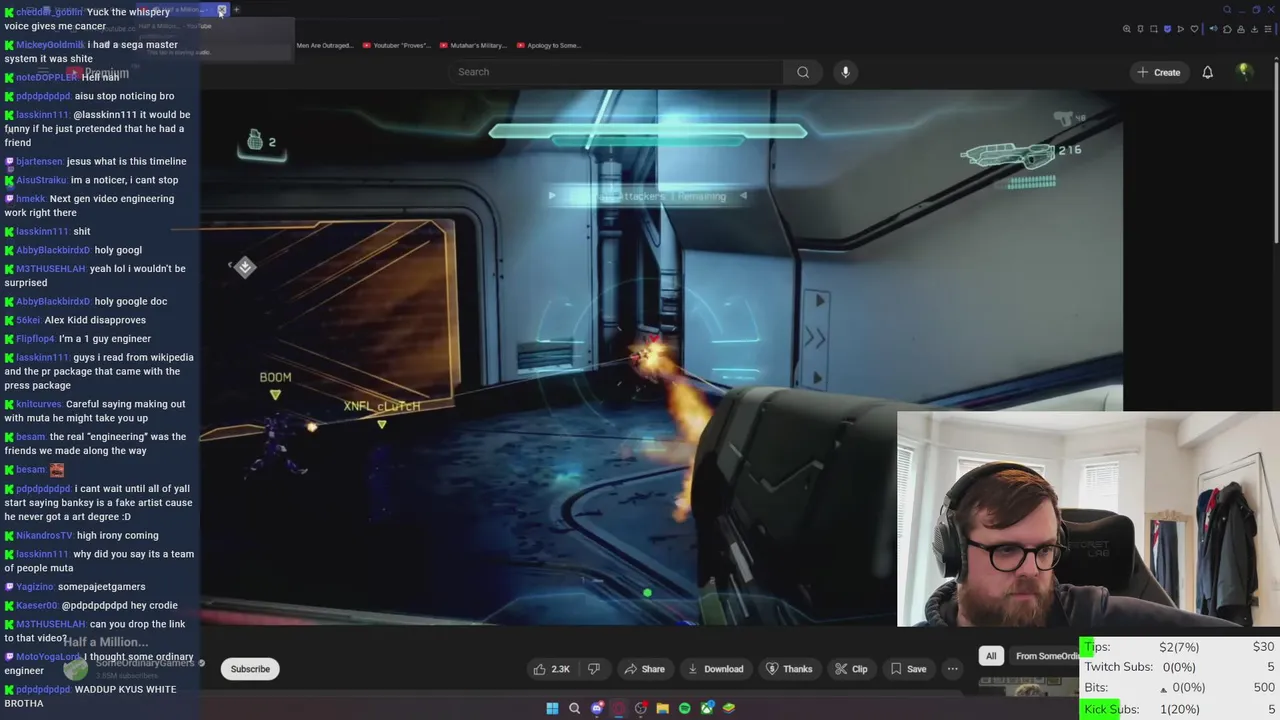Click chat username noteDOPPLER
The height and width of the screenshot is (720, 1280).
46,77
